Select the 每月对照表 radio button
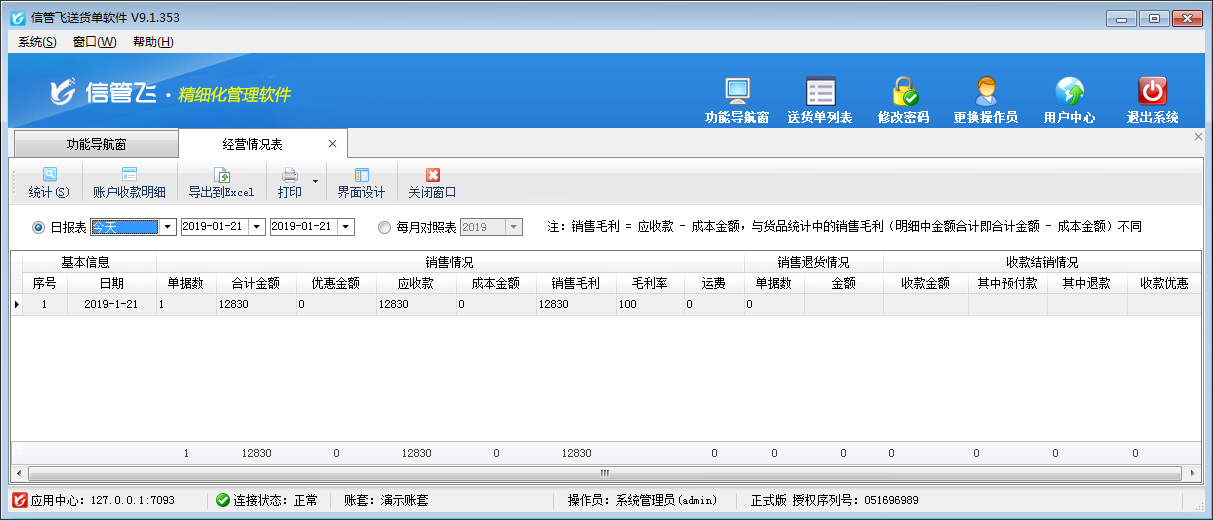This screenshot has height=520, width=1213. click(385, 228)
